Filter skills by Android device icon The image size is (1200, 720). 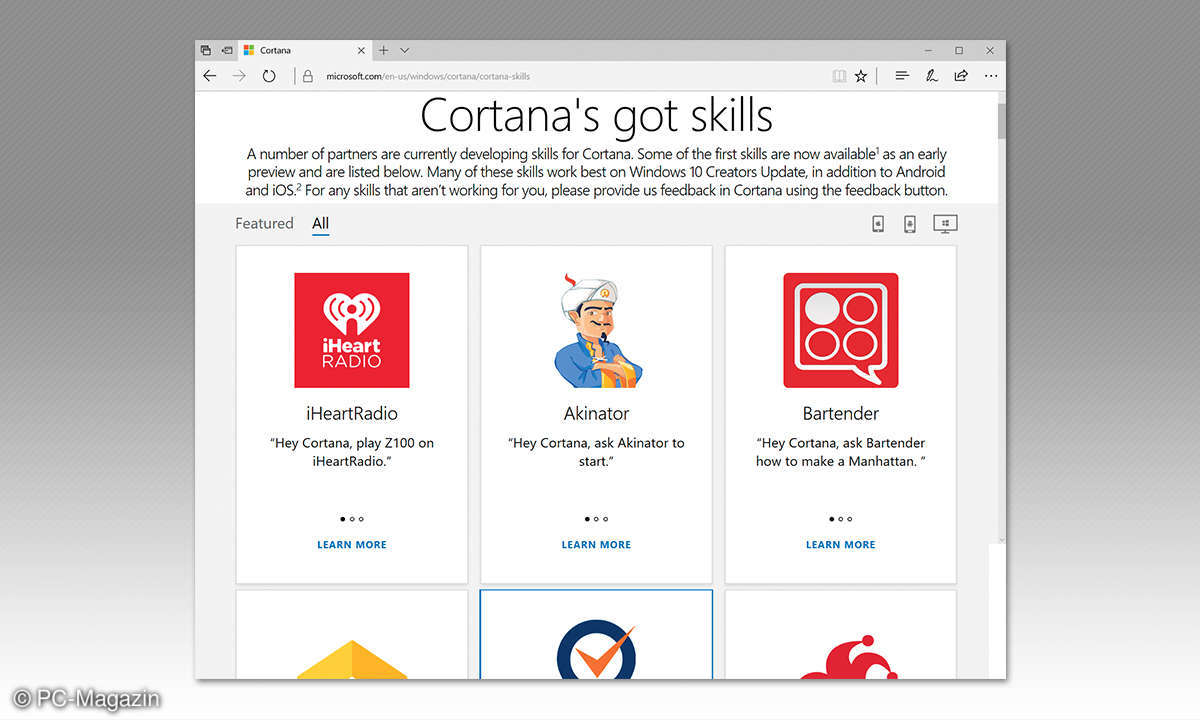pos(910,224)
